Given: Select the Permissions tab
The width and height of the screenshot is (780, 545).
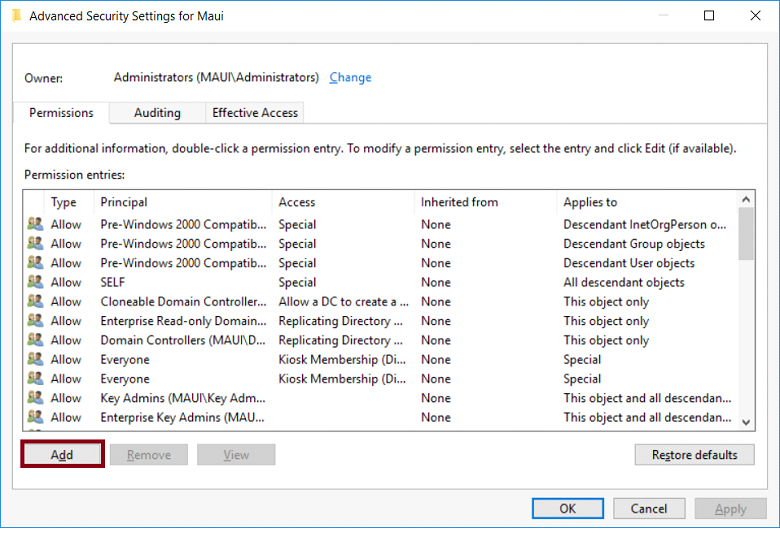Looking at the screenshot, I should coord(61,113).
